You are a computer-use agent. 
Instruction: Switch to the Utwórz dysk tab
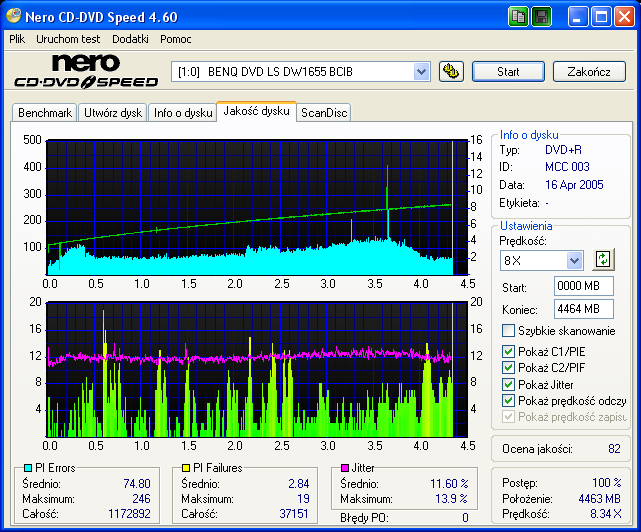[113, 113]
